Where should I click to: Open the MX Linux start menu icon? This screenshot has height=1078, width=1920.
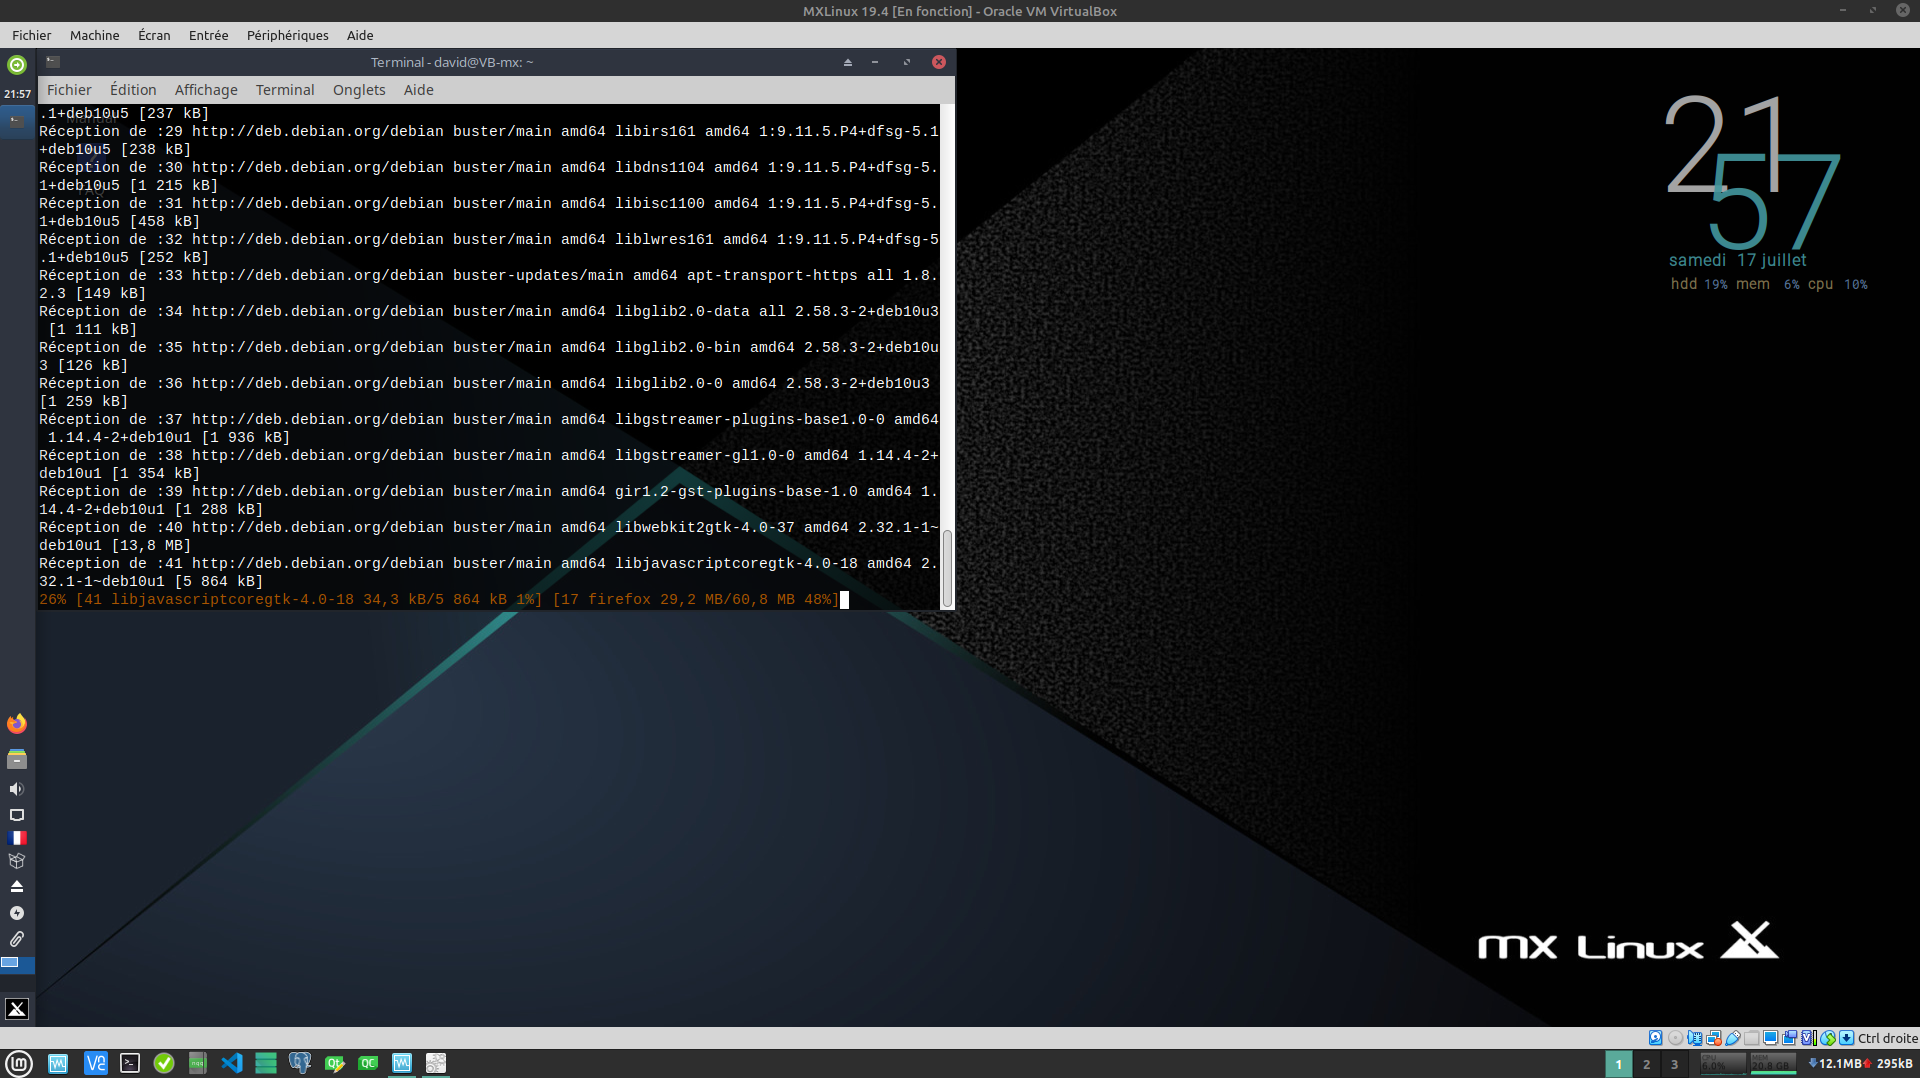(x=17, y=1009)
